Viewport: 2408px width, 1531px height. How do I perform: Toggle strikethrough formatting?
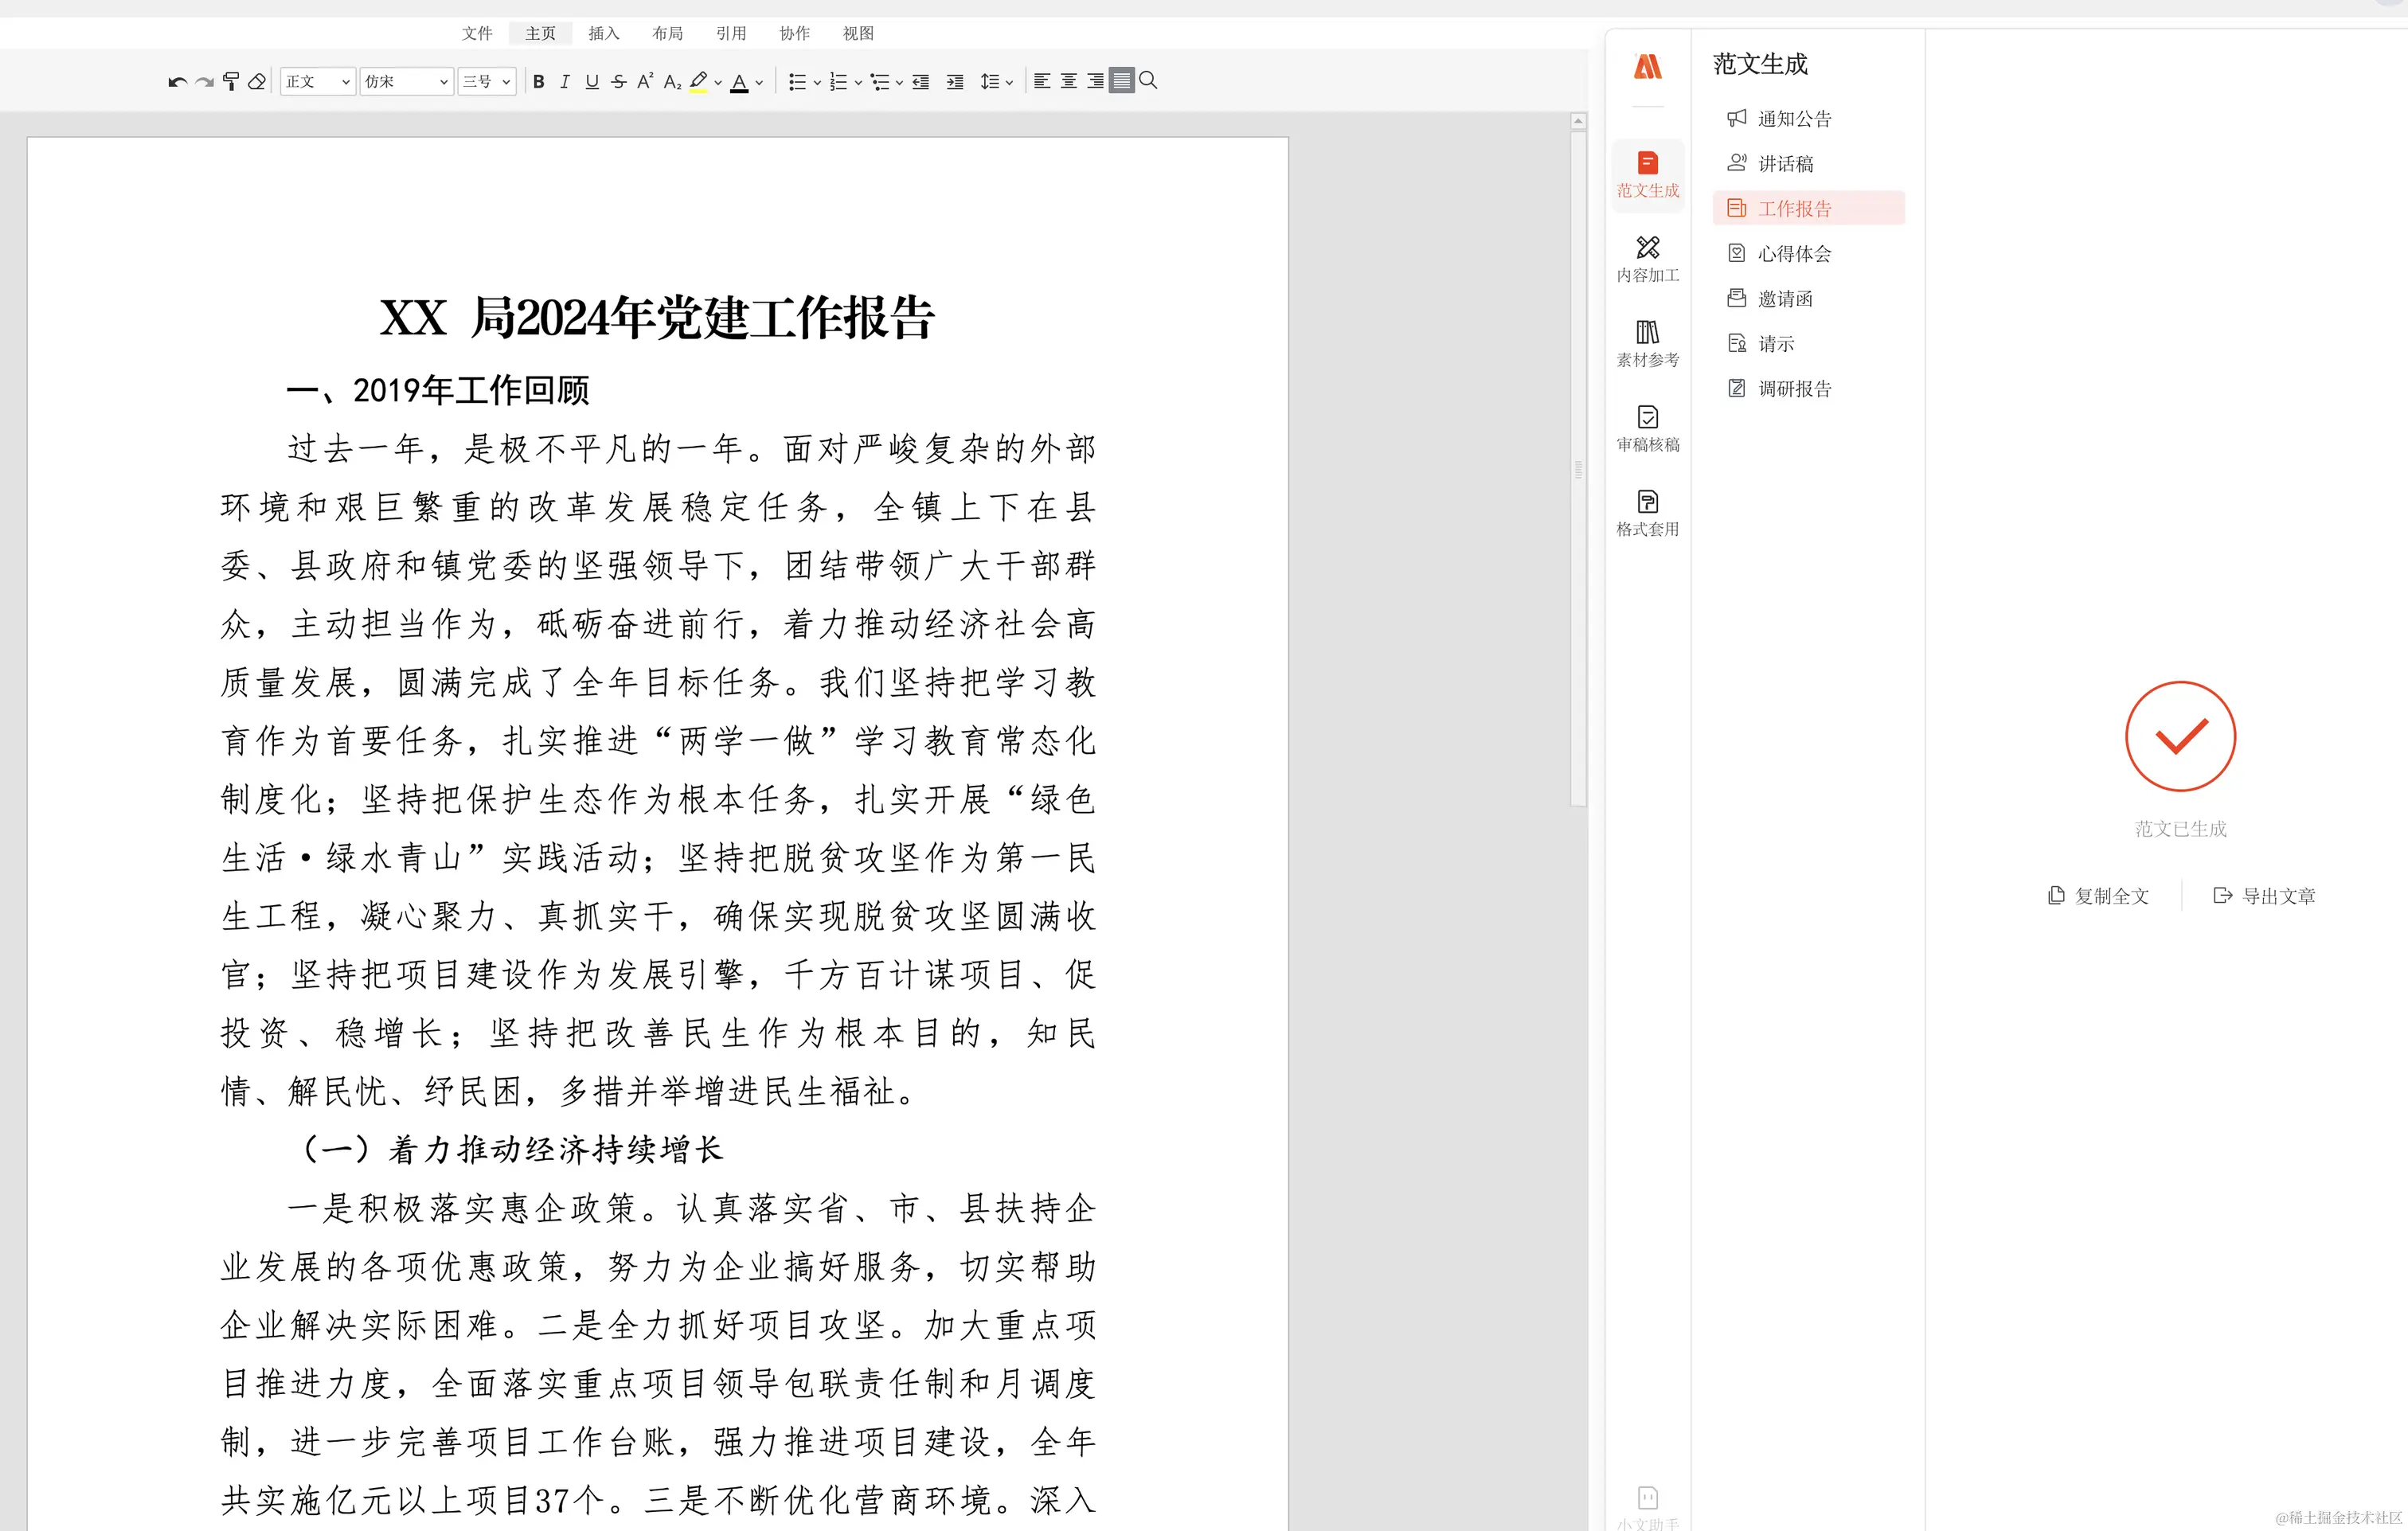coord(619,82)
